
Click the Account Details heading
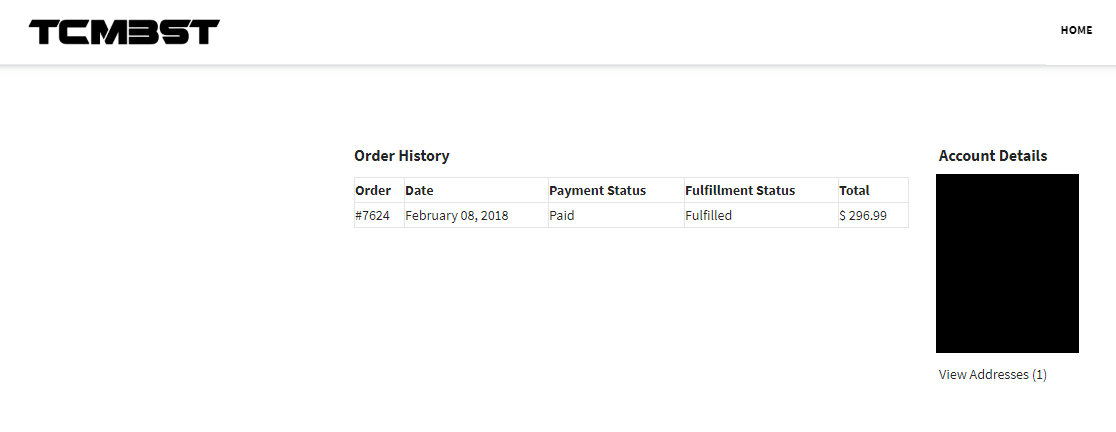click(x=993, y=156)
